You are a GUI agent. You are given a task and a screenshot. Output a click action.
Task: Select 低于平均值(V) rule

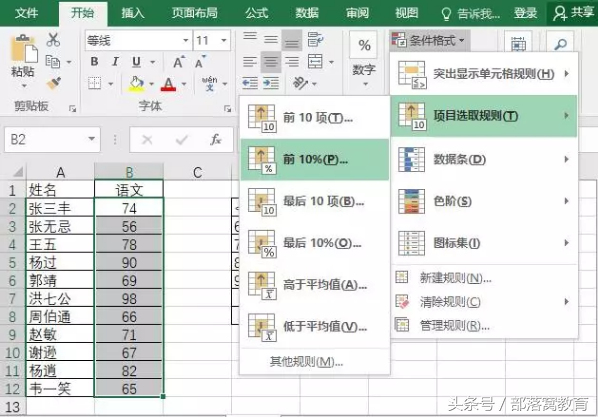[315, 327]
